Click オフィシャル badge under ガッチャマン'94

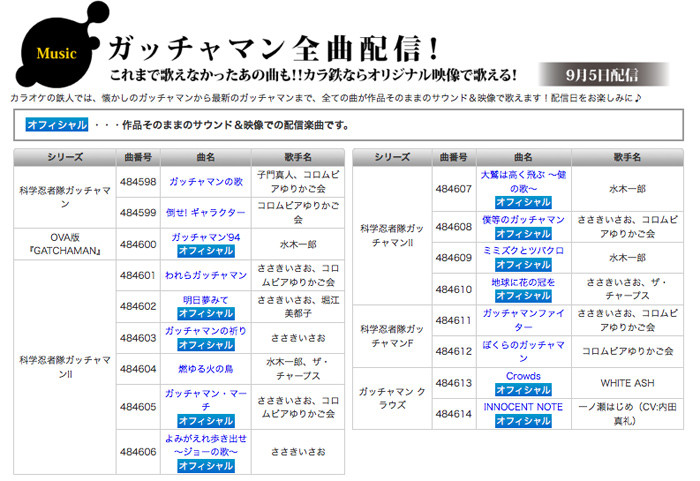click(206, 251)
